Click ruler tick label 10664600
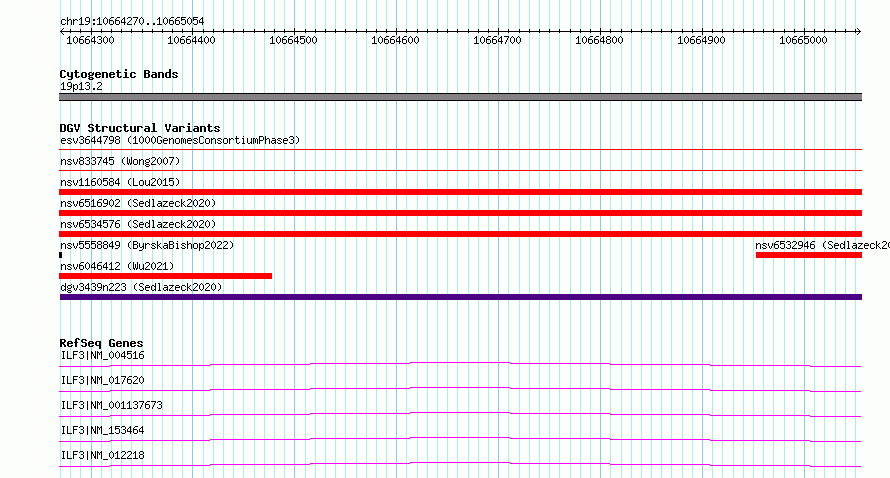 395,40
